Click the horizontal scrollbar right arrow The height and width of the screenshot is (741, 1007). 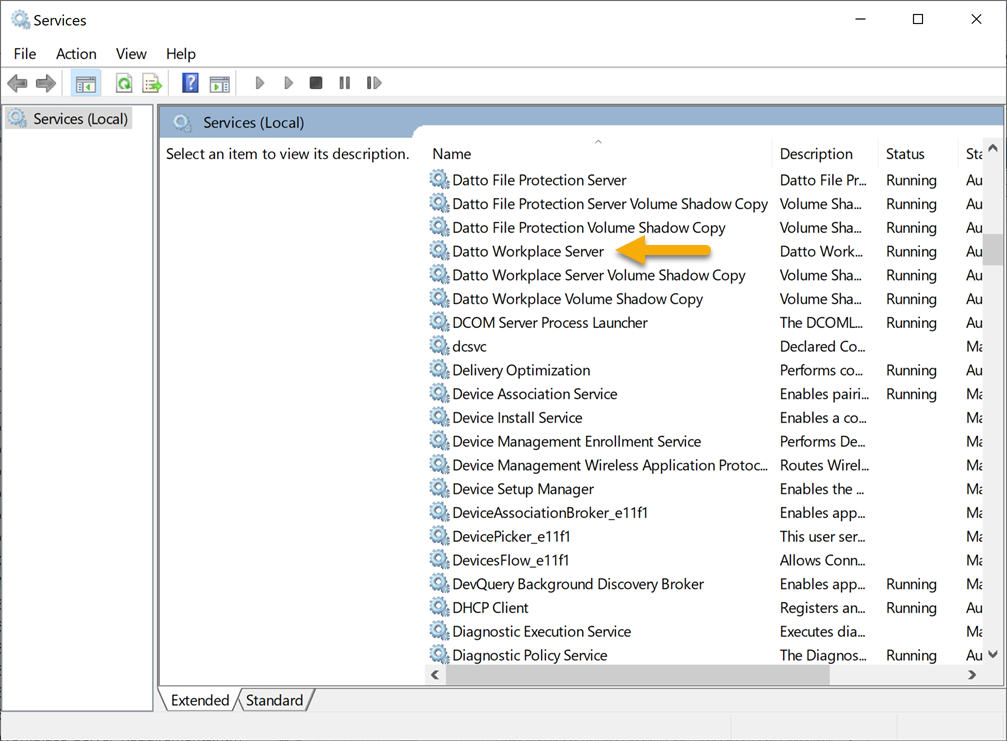coord(971,675)
